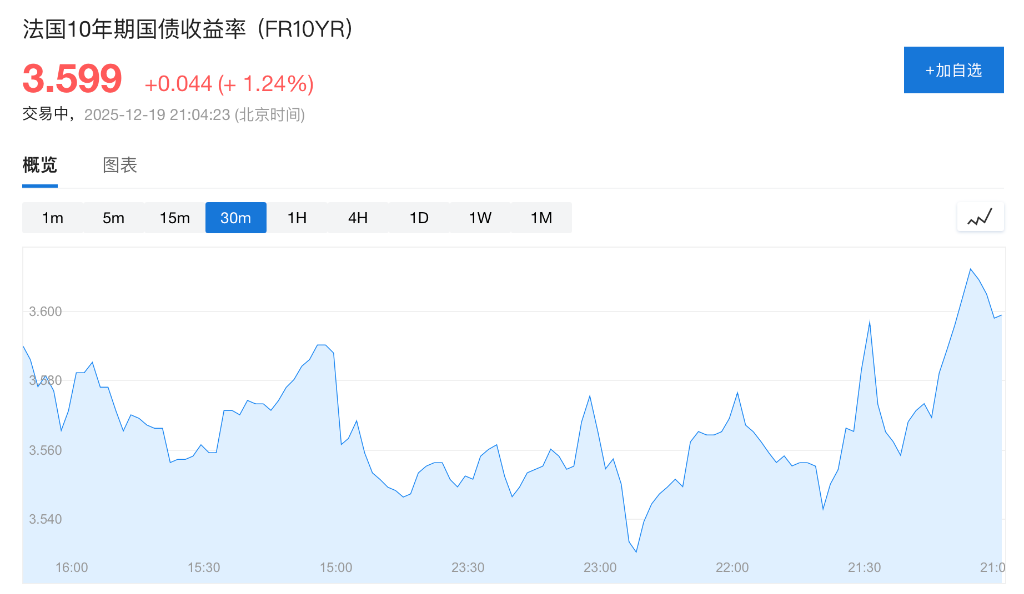Click the +0.044 (+1.24%) change text
Screen dimensions: 1024x594
229,83
